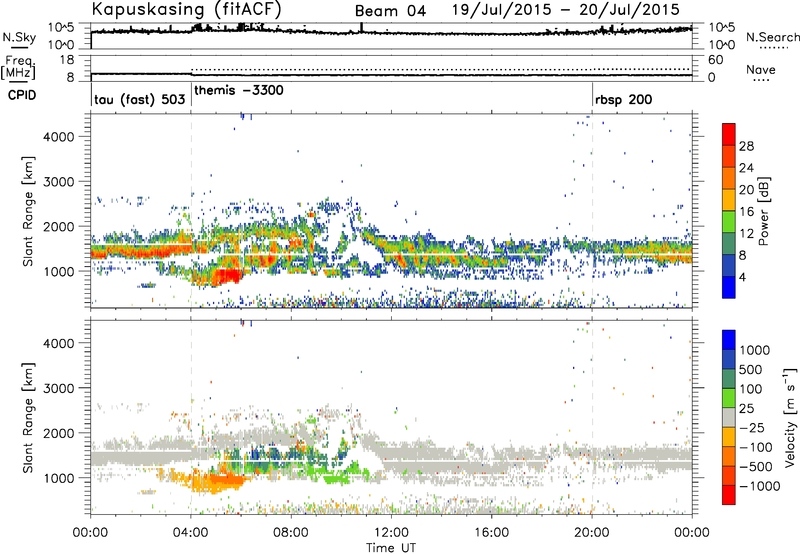Viewport: 800px width, 554px height.
Task: Click the '4000' tick of the power panel
Action: point(58,137)
